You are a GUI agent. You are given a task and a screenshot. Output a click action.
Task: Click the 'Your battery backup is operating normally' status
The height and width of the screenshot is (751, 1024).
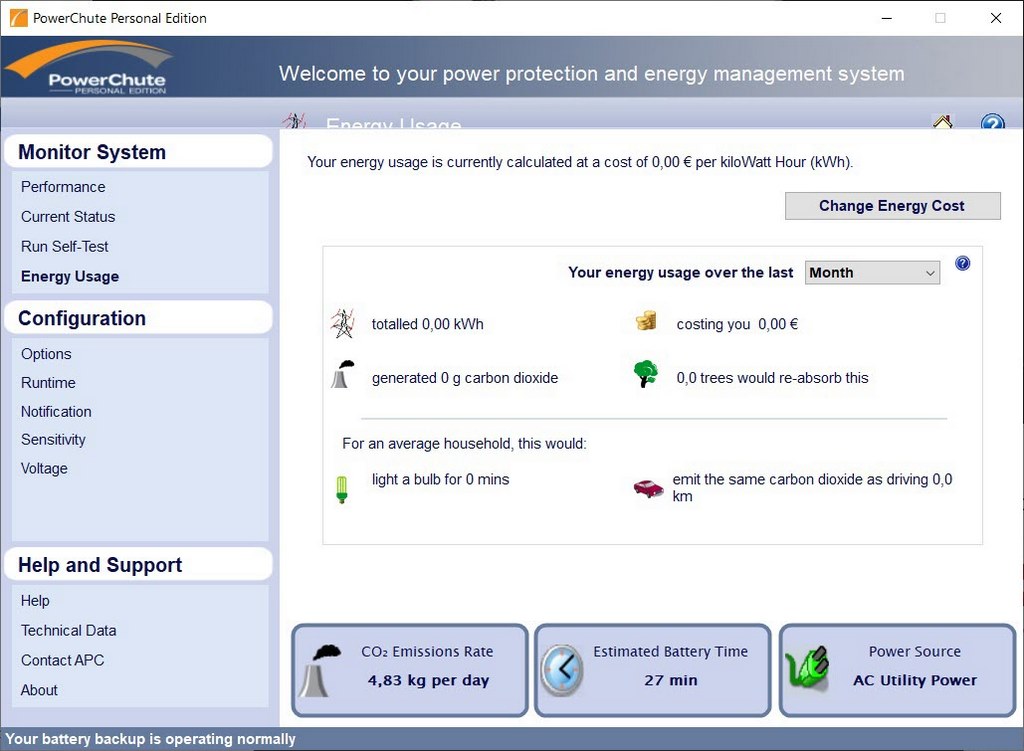pos(150,739)
